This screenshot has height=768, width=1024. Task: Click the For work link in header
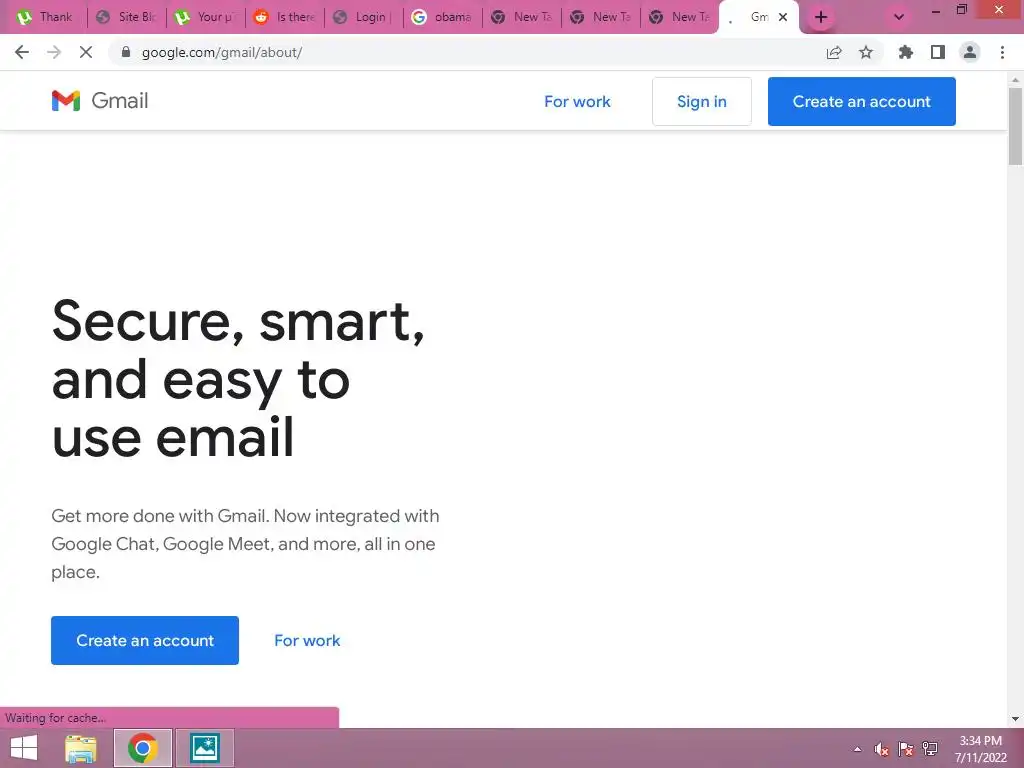coord(577,101)
